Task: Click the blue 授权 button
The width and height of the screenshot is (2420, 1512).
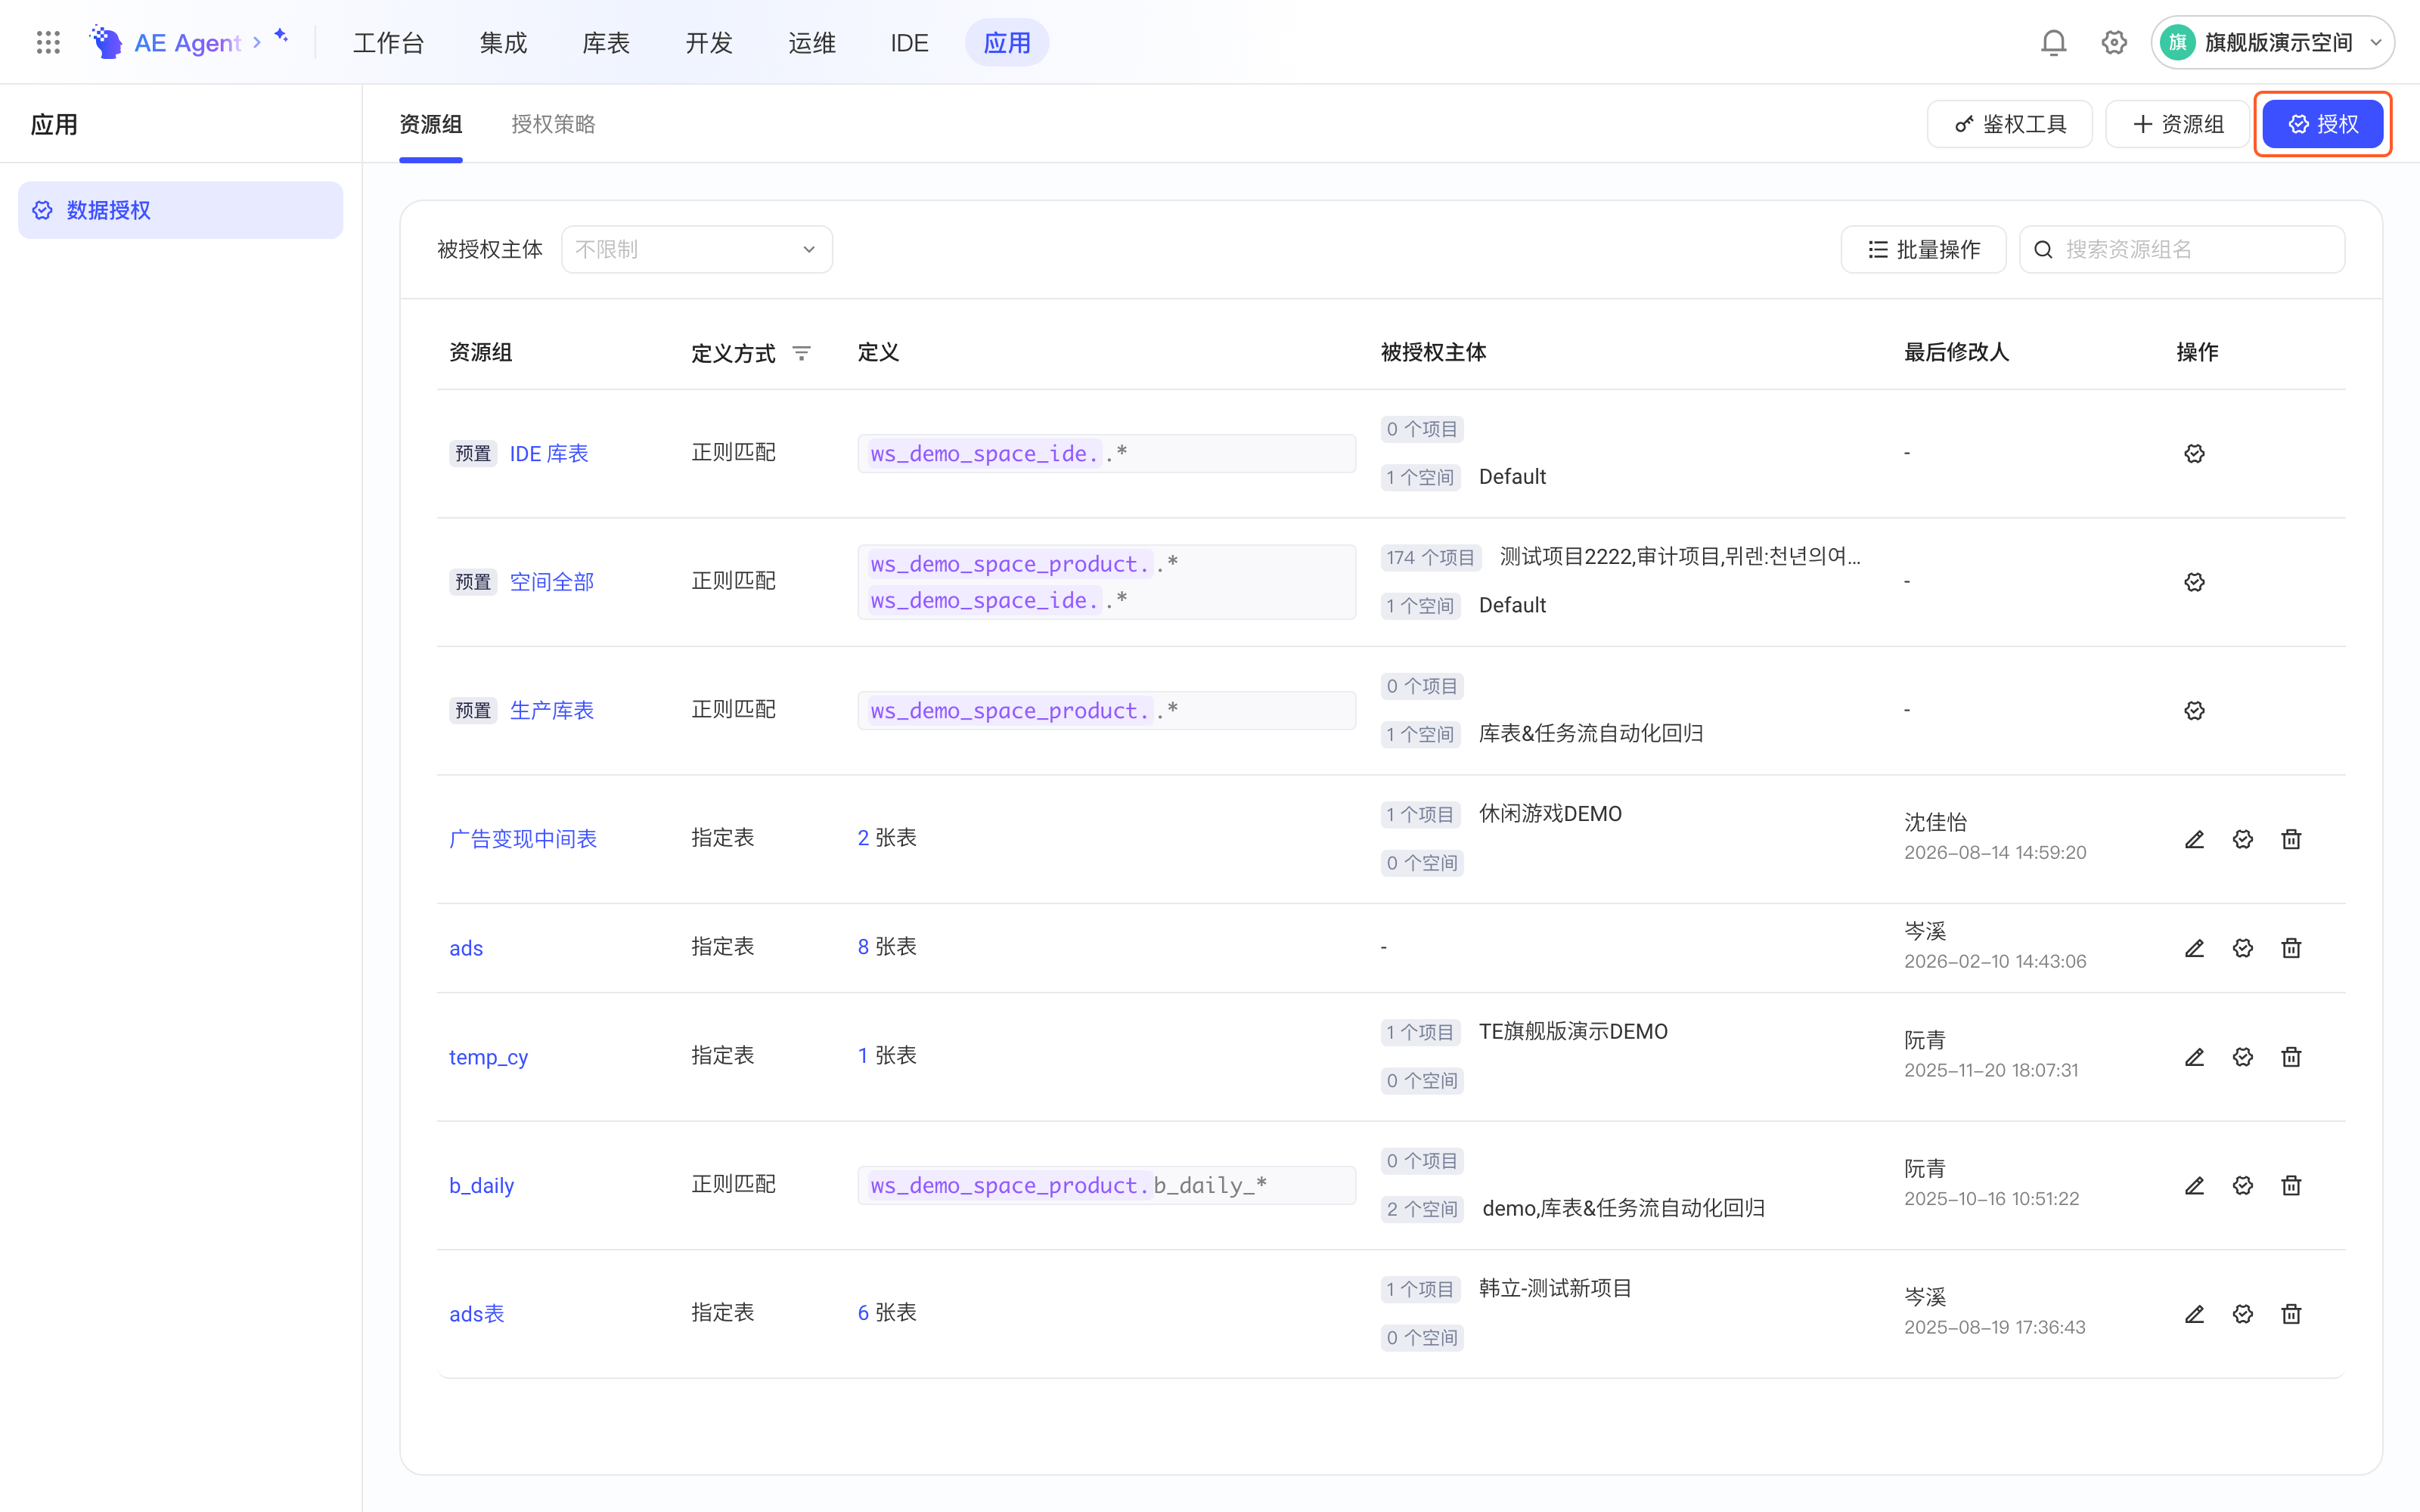Action: pos(2322,124)
